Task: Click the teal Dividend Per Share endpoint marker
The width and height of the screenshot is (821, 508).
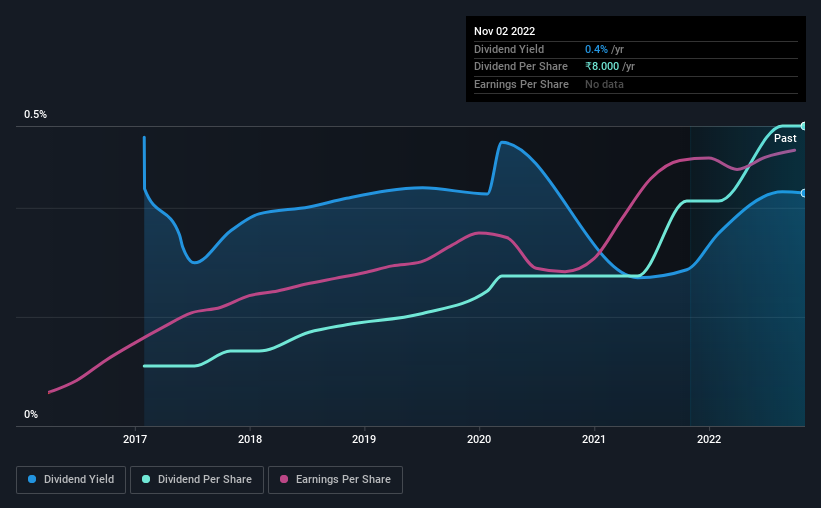Action: (x=803, y=126)
